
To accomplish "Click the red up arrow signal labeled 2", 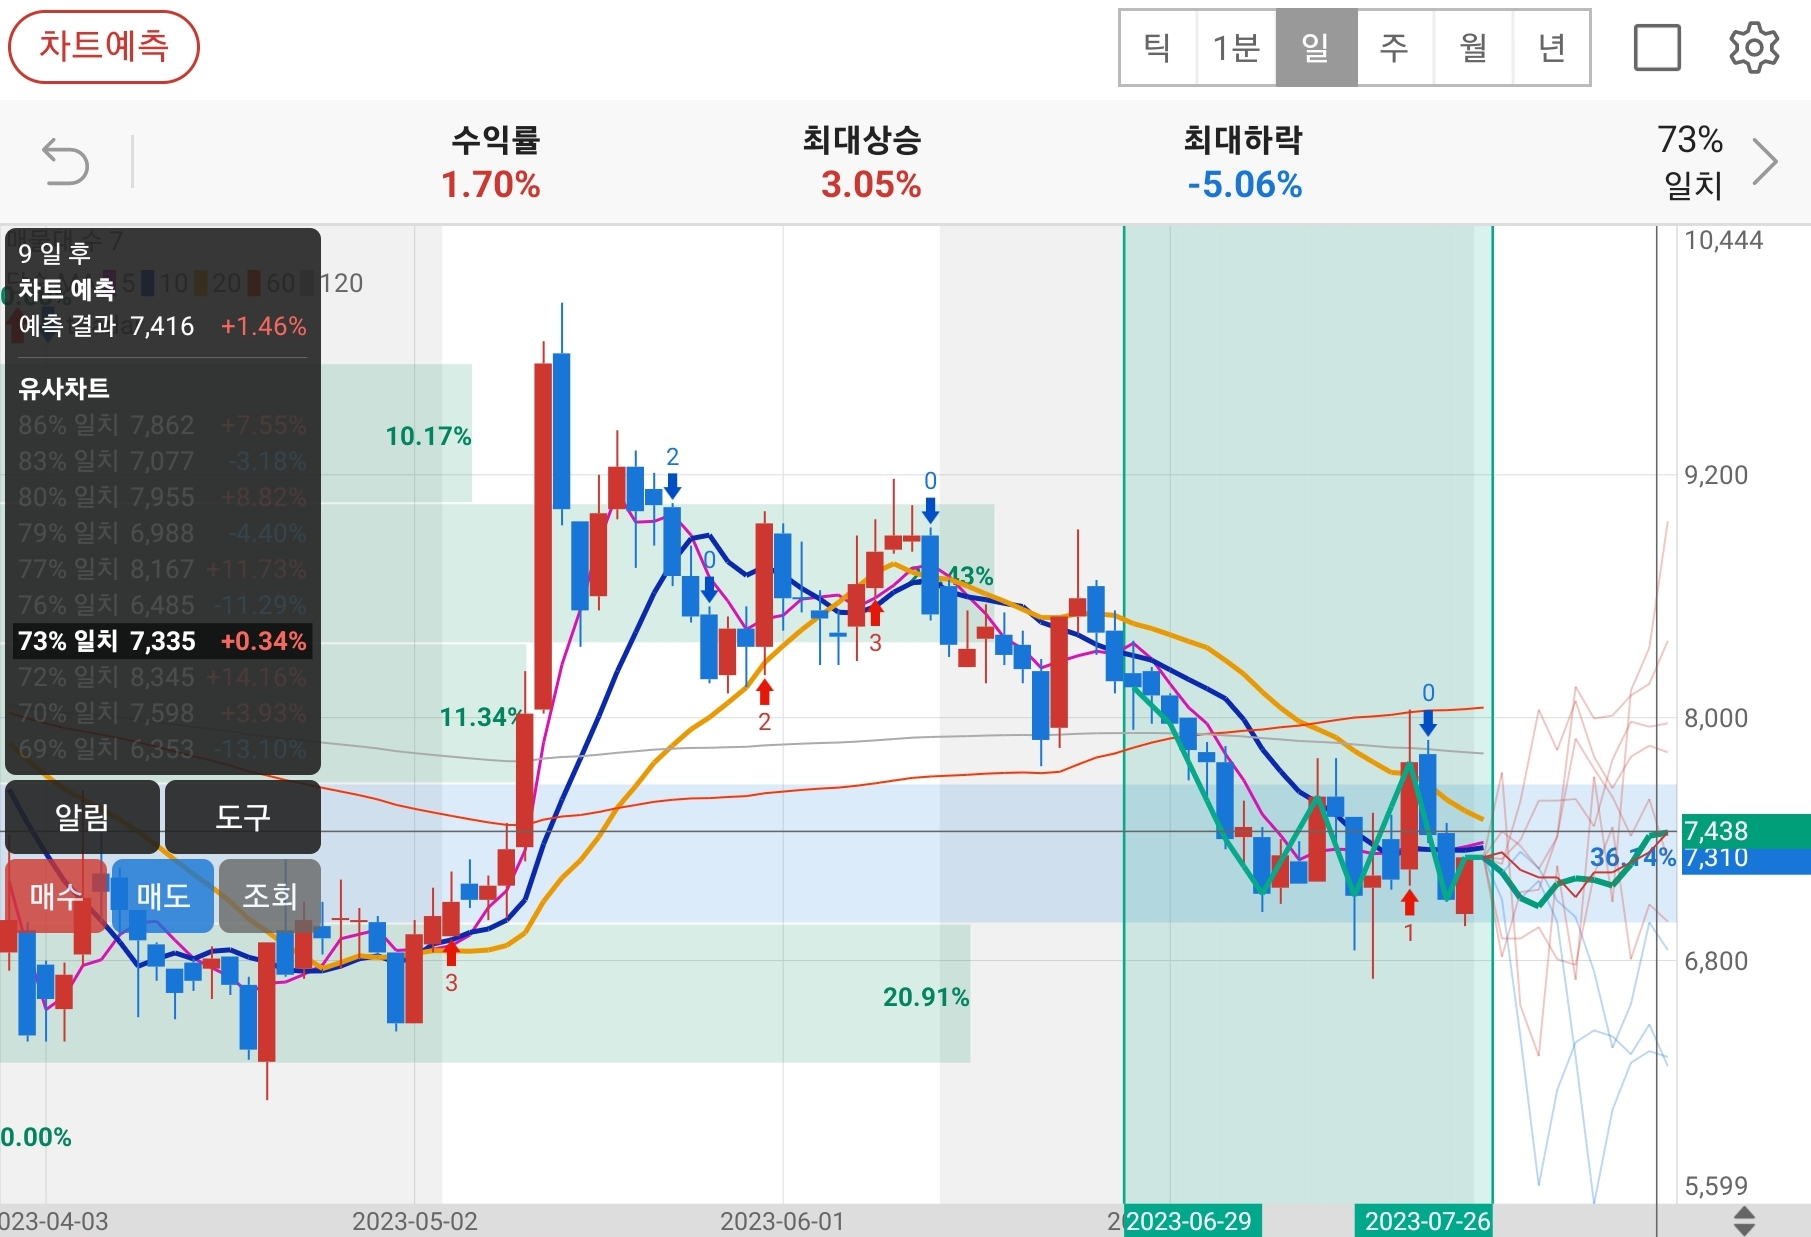I will [x=765, y=692].
